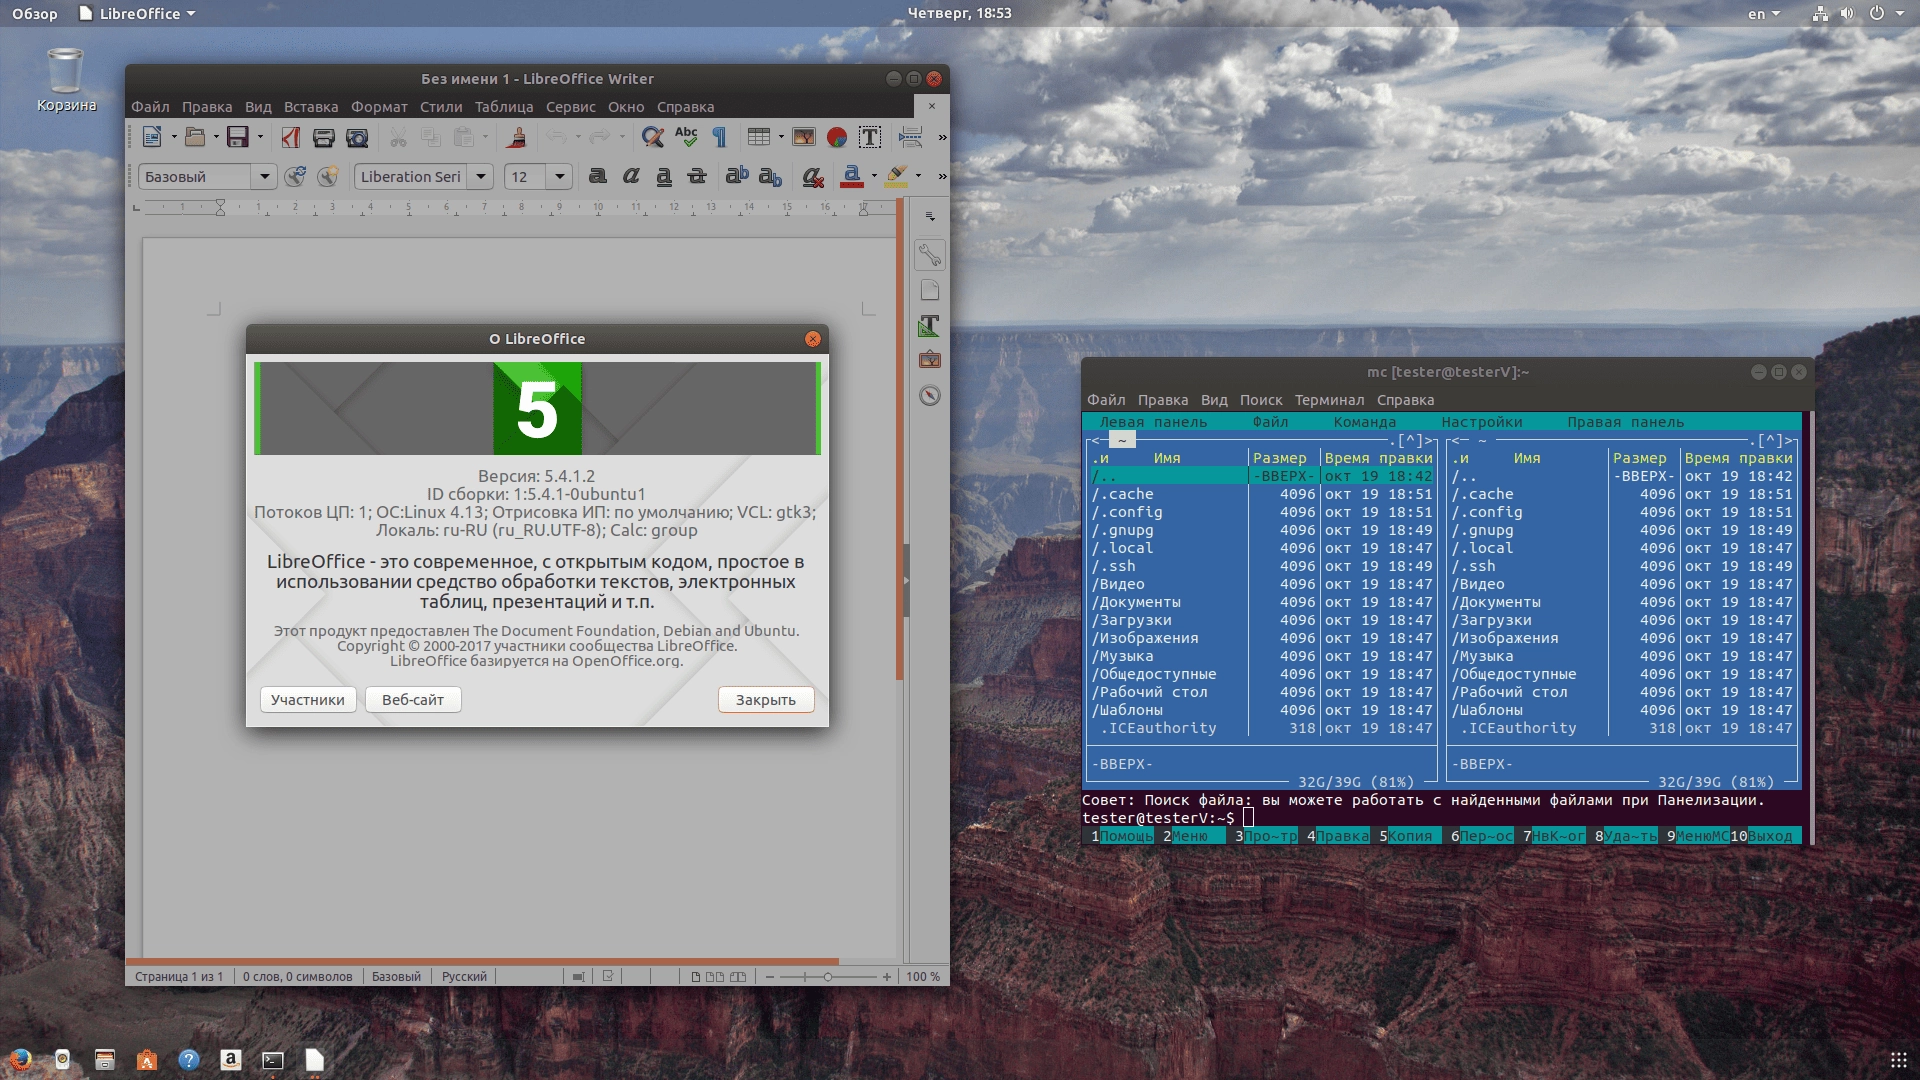Screen dimensions: 1920x1080
Task: Open the Вставка menu in Writer
Action: (311, 107)
